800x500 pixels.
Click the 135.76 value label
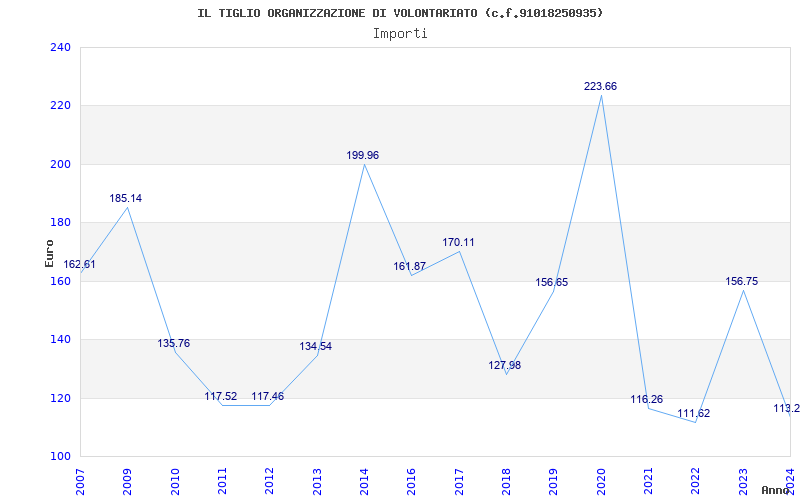click(173, 343)
